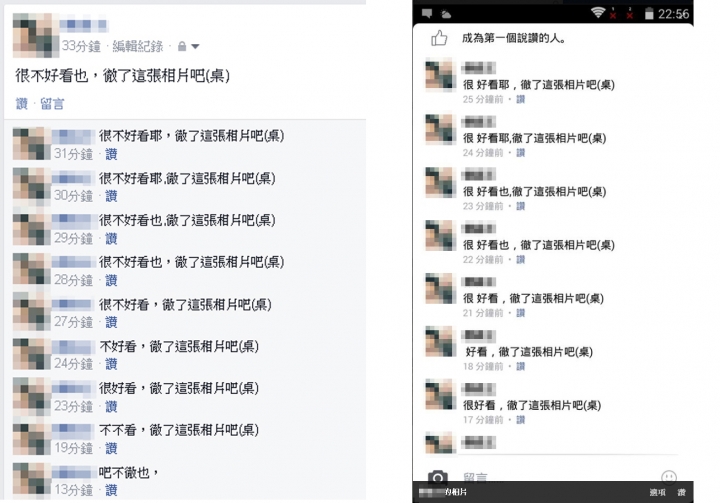Tap the cloud icon in the phone status bar
Image resolution: width=720 pixels, height=503 pixels.
click(x=446, y=14)
